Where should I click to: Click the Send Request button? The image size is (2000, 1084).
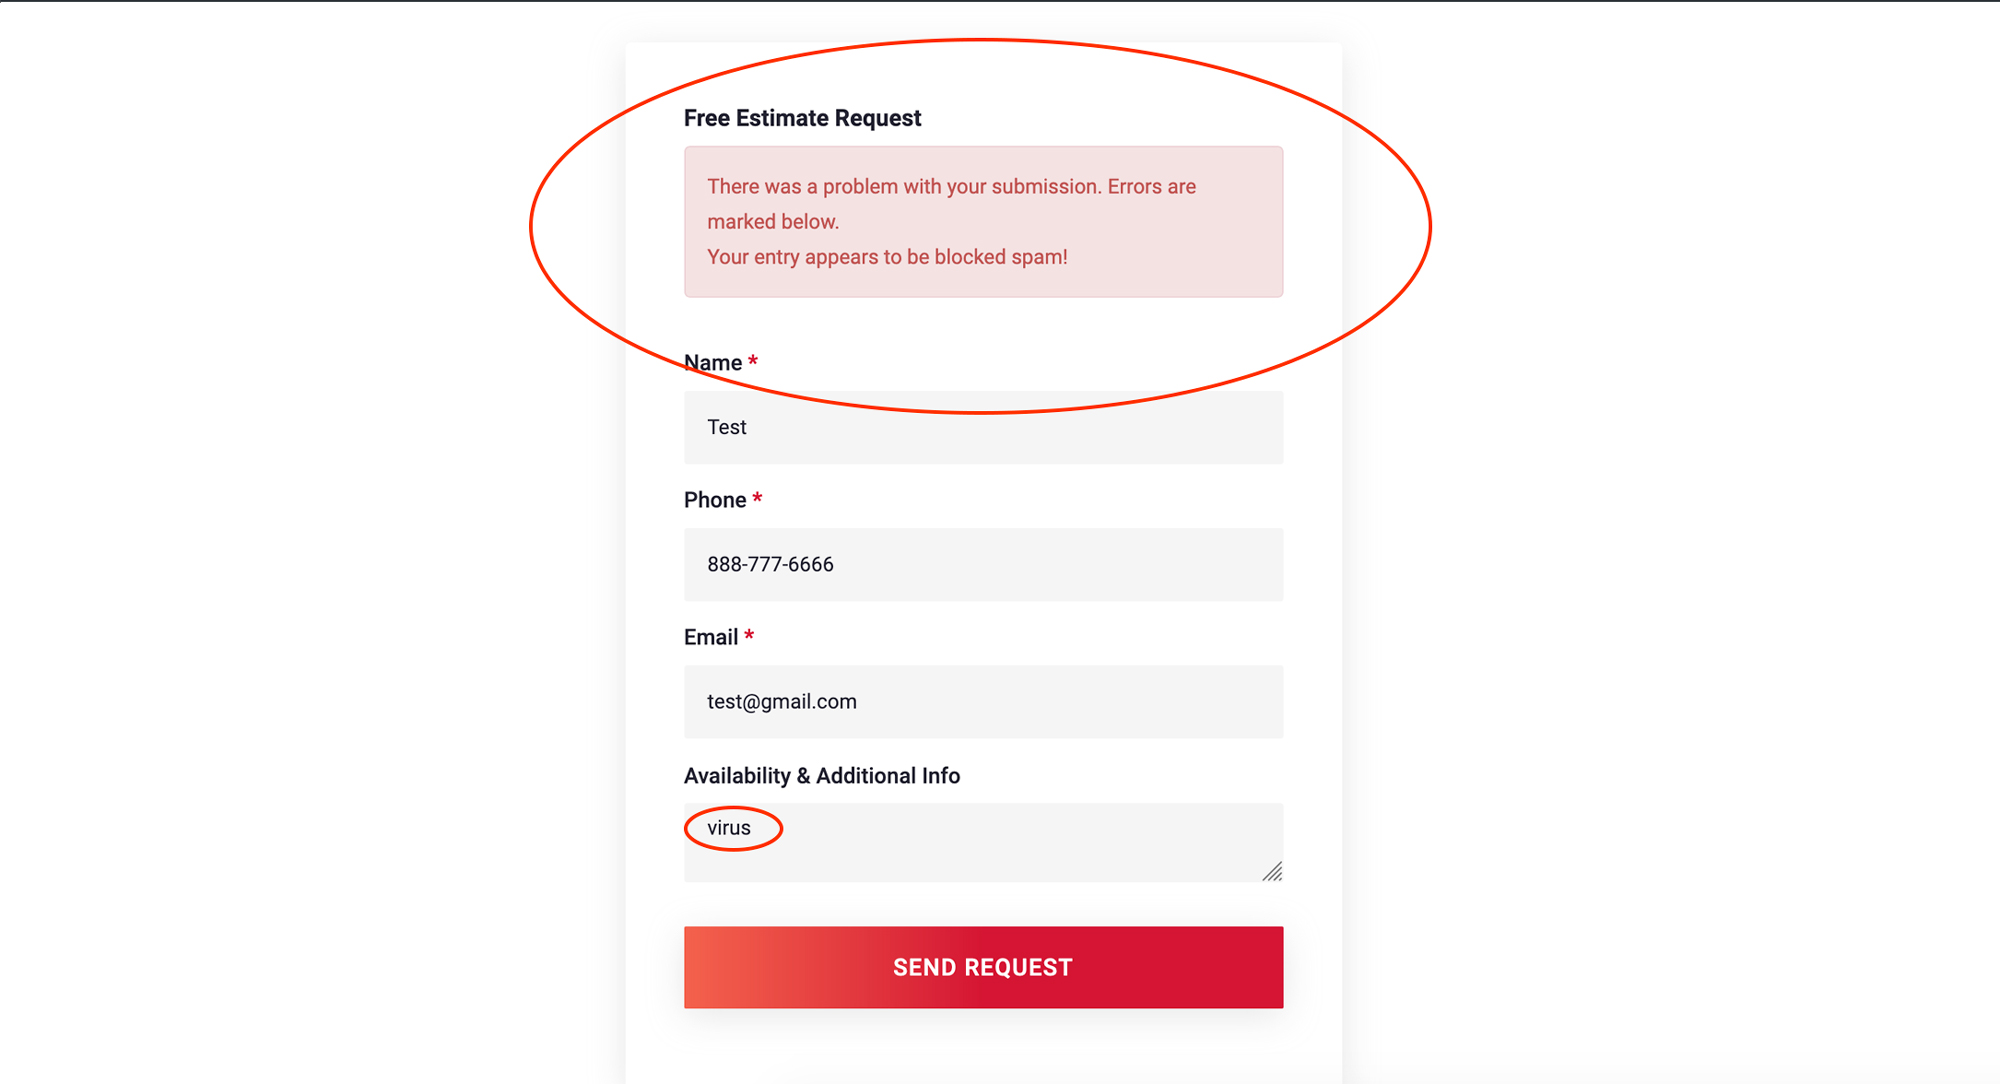pyautogui.click(x=983, y=967)
